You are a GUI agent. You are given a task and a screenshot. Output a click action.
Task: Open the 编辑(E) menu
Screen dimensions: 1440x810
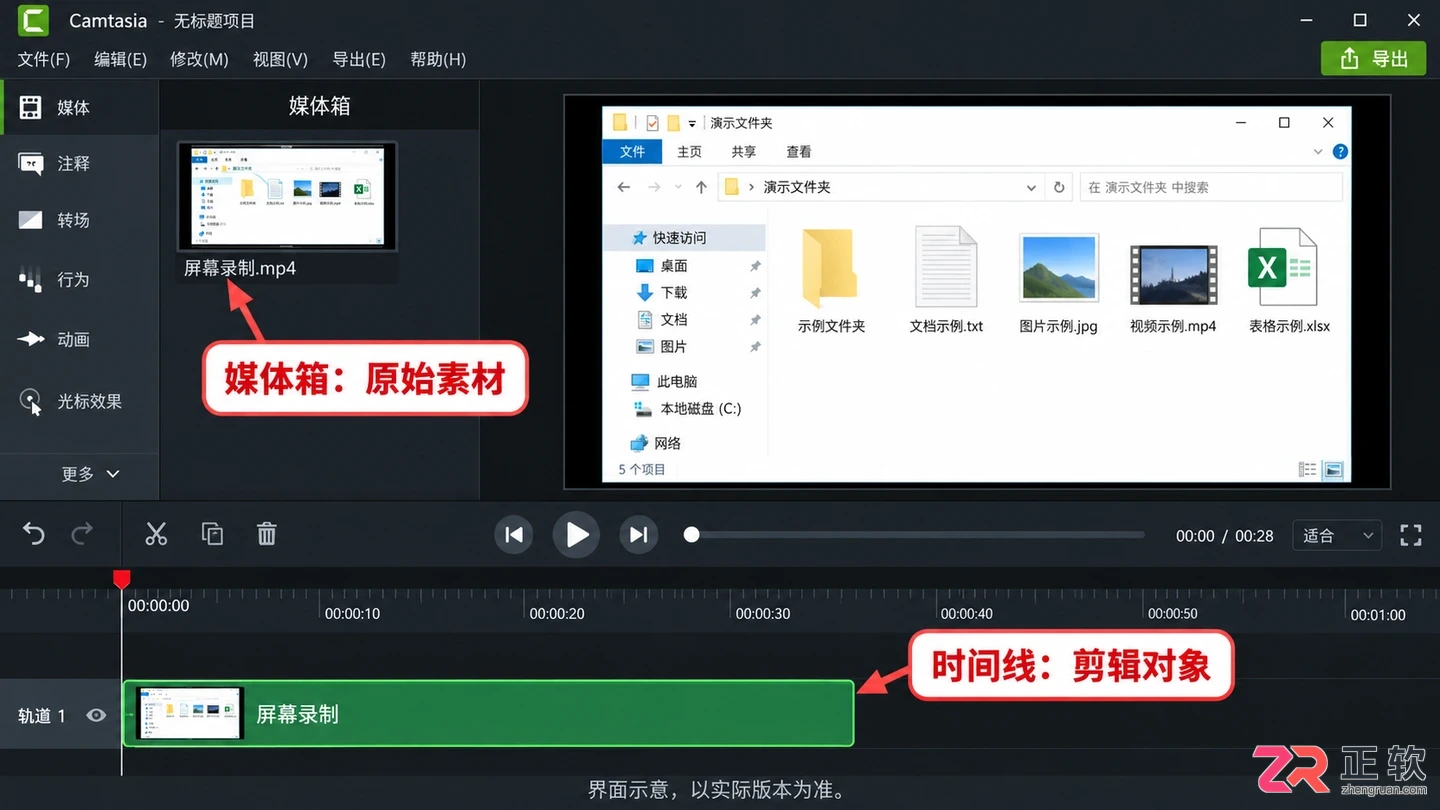(120, 59)
